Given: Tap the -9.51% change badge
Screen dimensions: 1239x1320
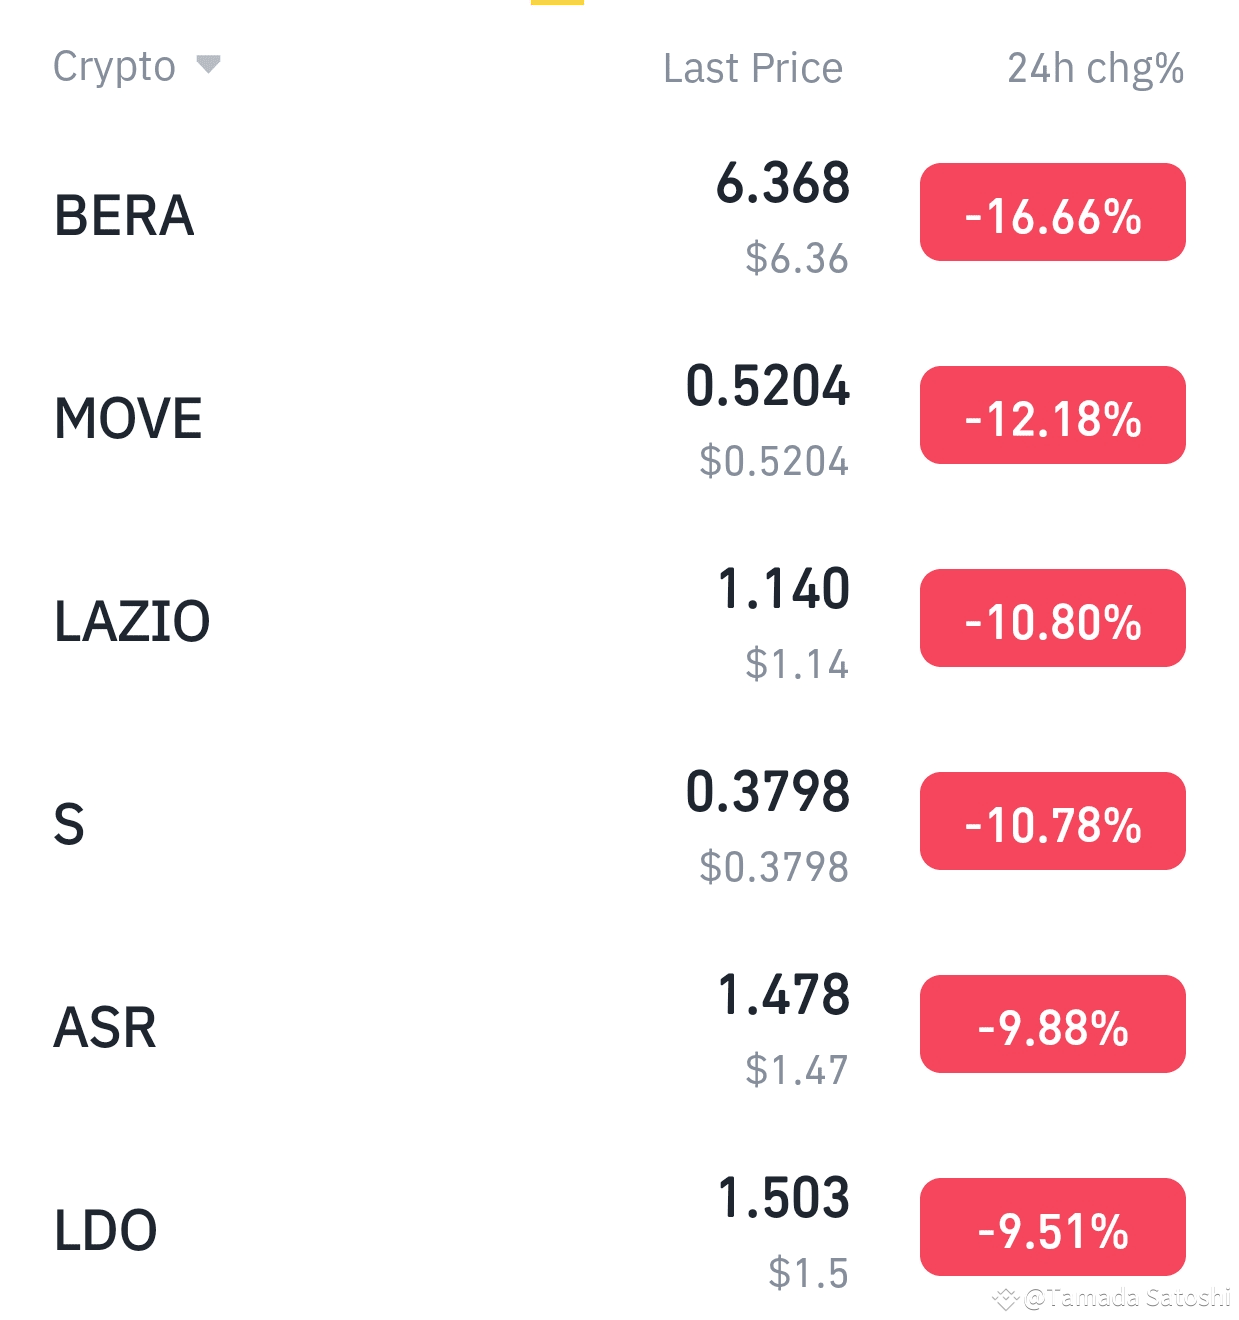Looking at the screenshot, I should (1053, 1227).
